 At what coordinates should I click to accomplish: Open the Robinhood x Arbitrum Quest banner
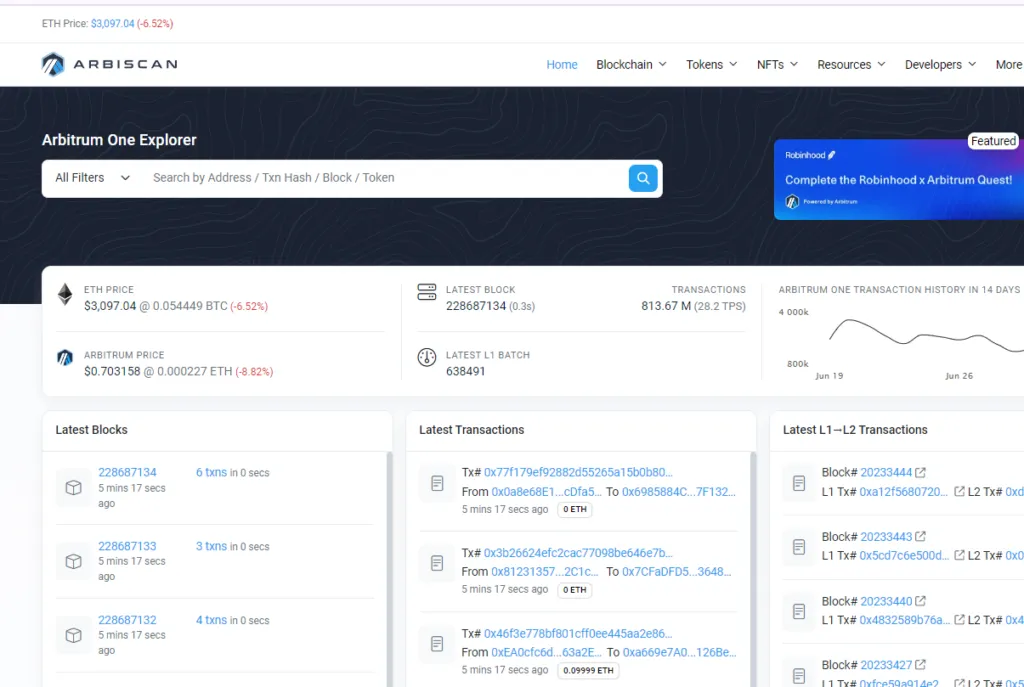tap(898, 180)
